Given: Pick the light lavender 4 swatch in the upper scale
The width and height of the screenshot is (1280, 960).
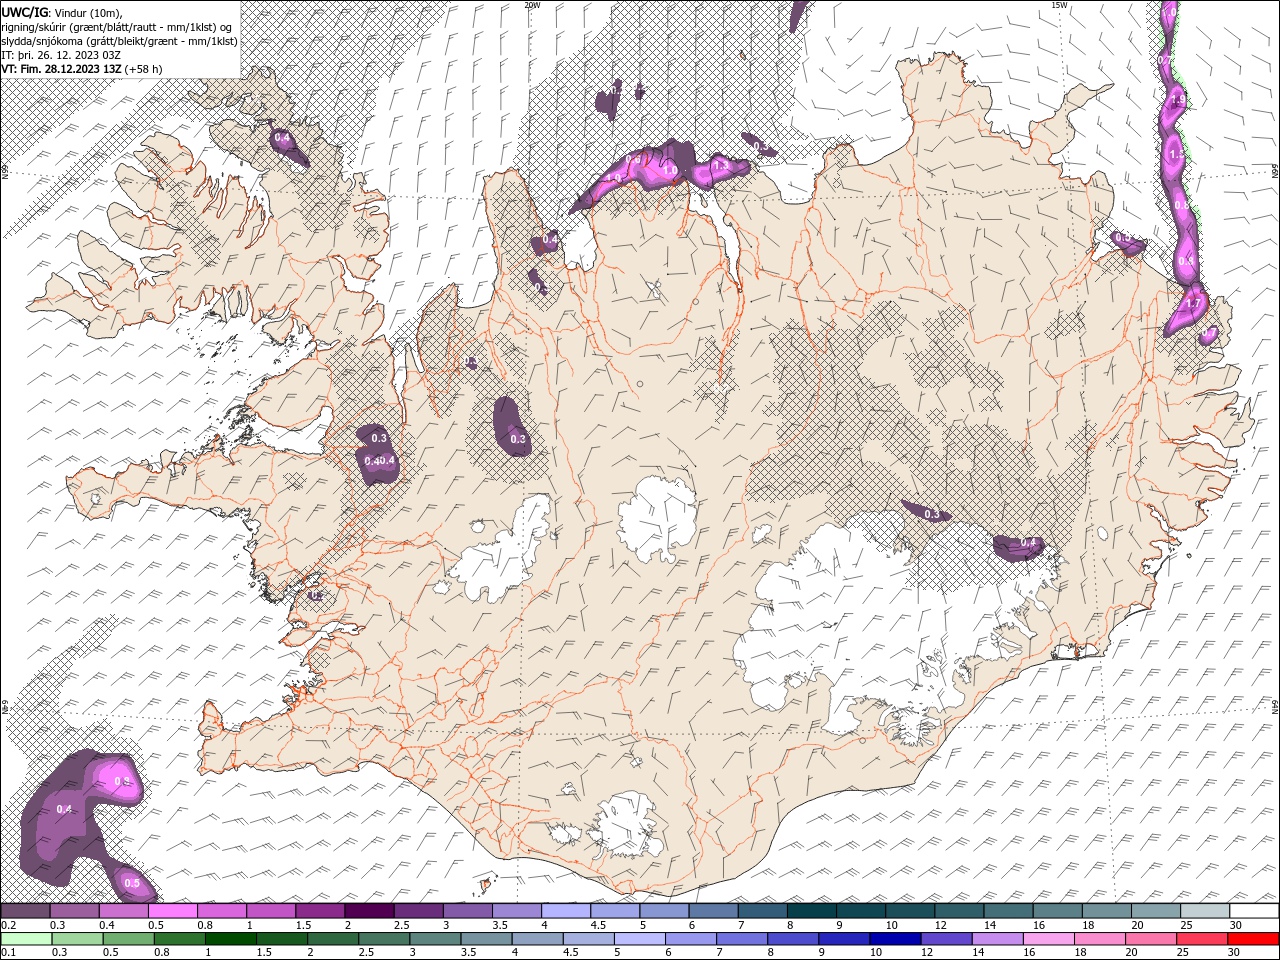Looking at the screenshot, I should 566,911.
